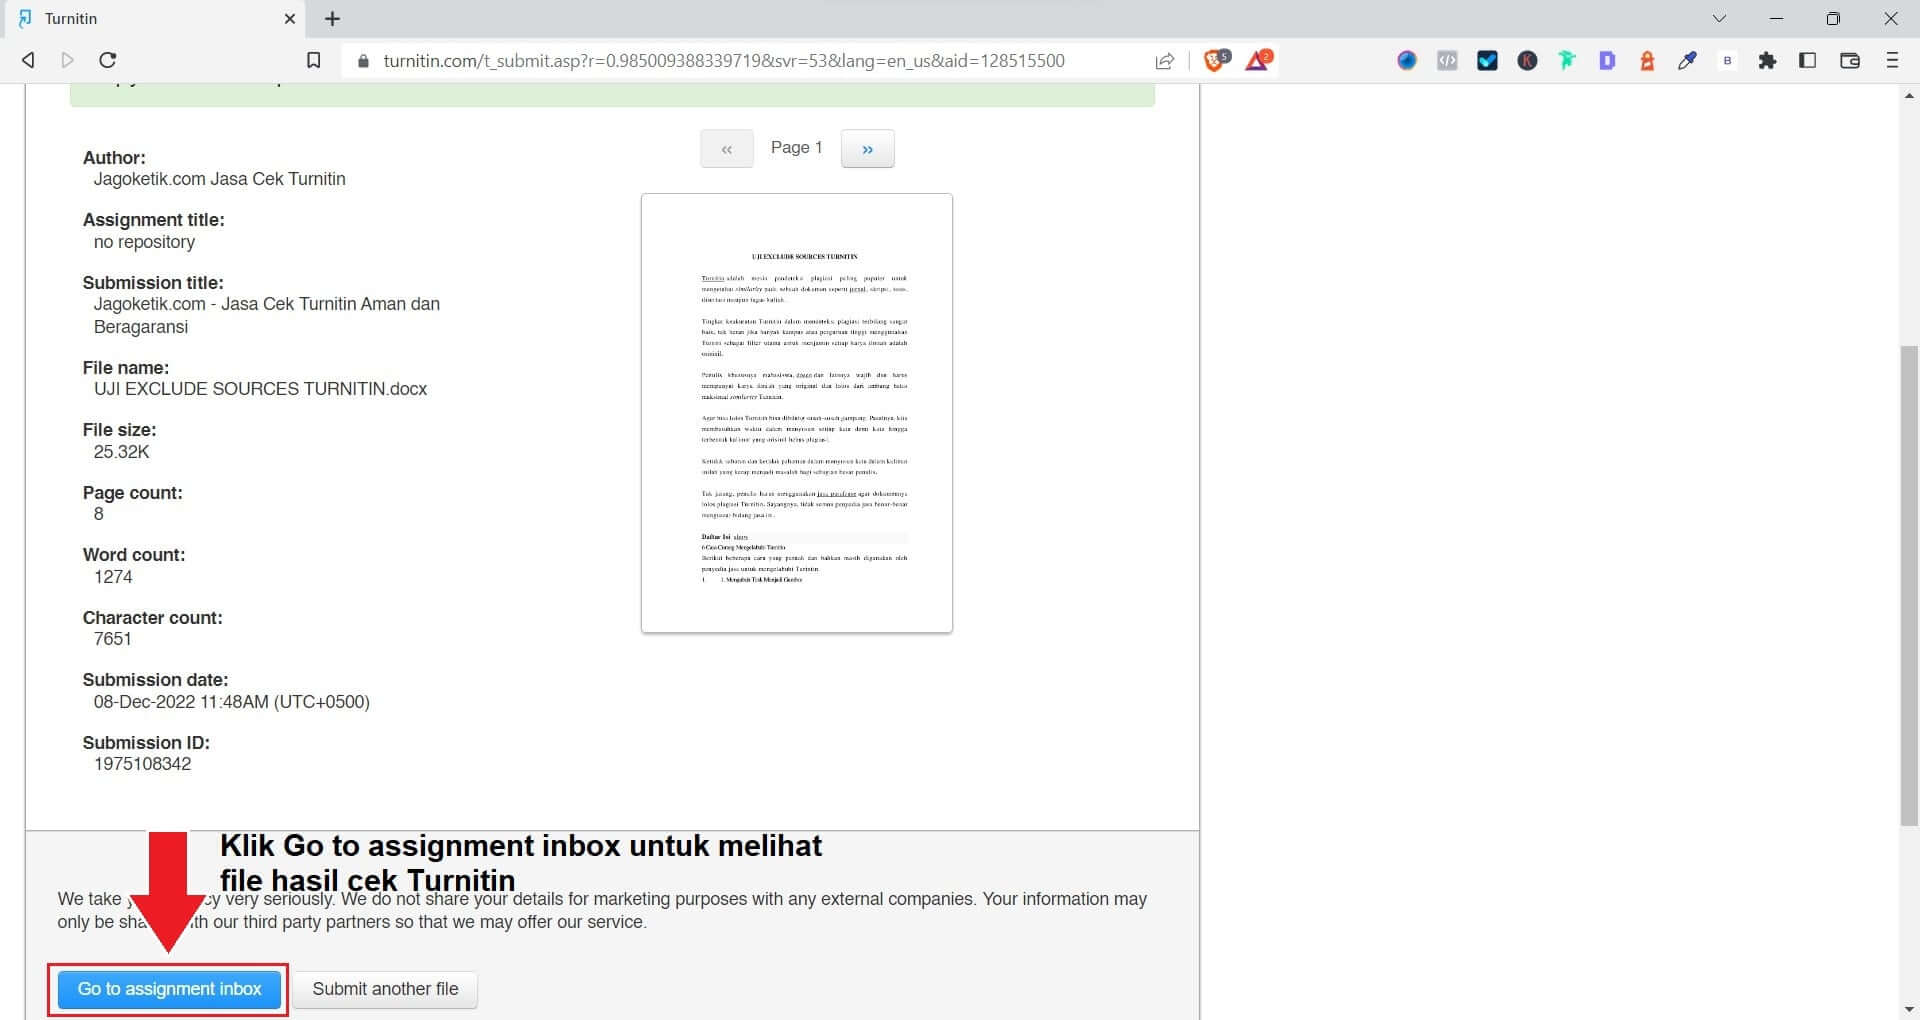The width and height of the screenshot is (1920, 1020).
Task: Open the browser hamburger menu
Action: (x=1892, y=60)
